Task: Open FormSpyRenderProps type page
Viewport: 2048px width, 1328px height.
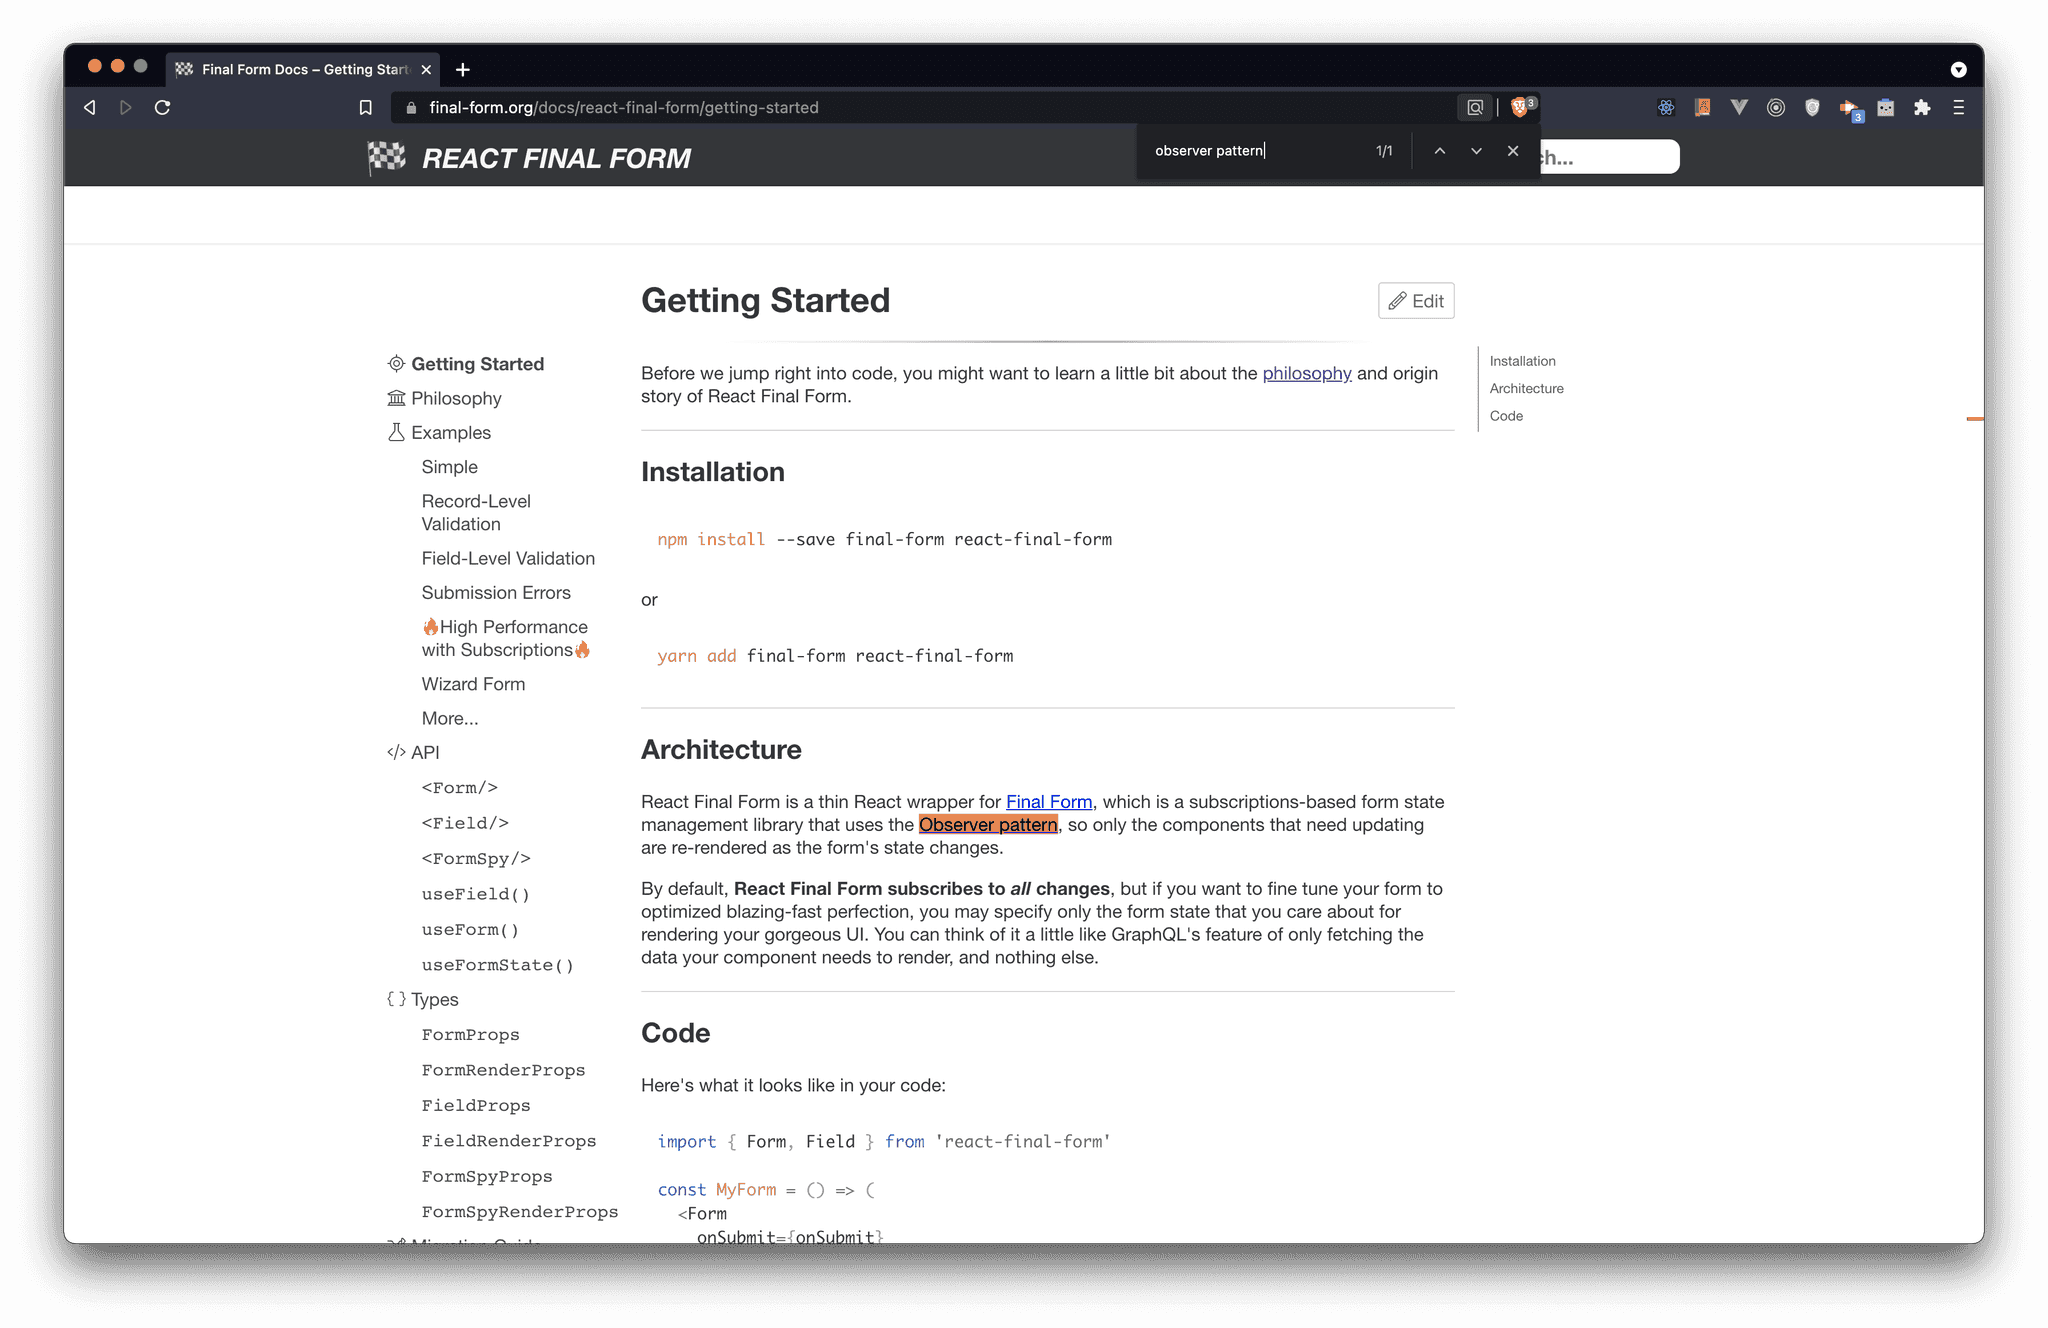Action: click(x=520, y=1212)
